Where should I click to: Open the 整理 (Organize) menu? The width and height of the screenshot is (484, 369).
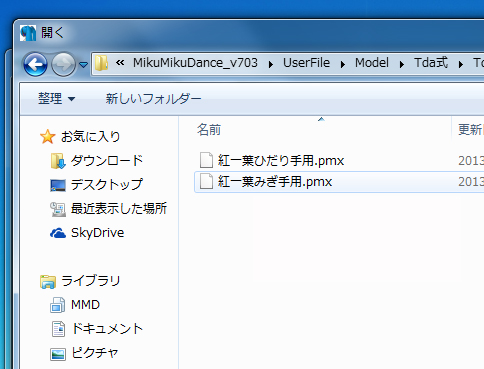[56, 99]
